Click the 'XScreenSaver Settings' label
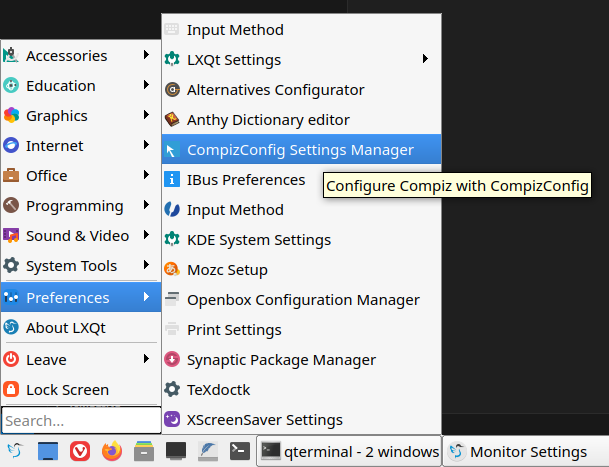 [x=265, y=420]
